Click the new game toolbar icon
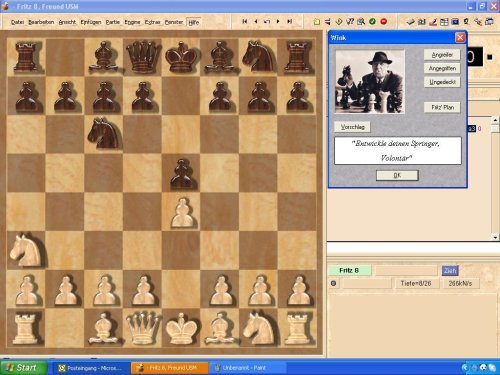The height and width of the screenshot is (375, 500). (x=317, y=22)
